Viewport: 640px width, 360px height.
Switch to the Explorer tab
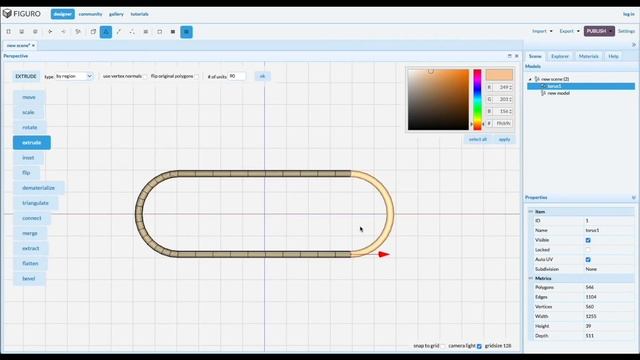coord(560,56)
